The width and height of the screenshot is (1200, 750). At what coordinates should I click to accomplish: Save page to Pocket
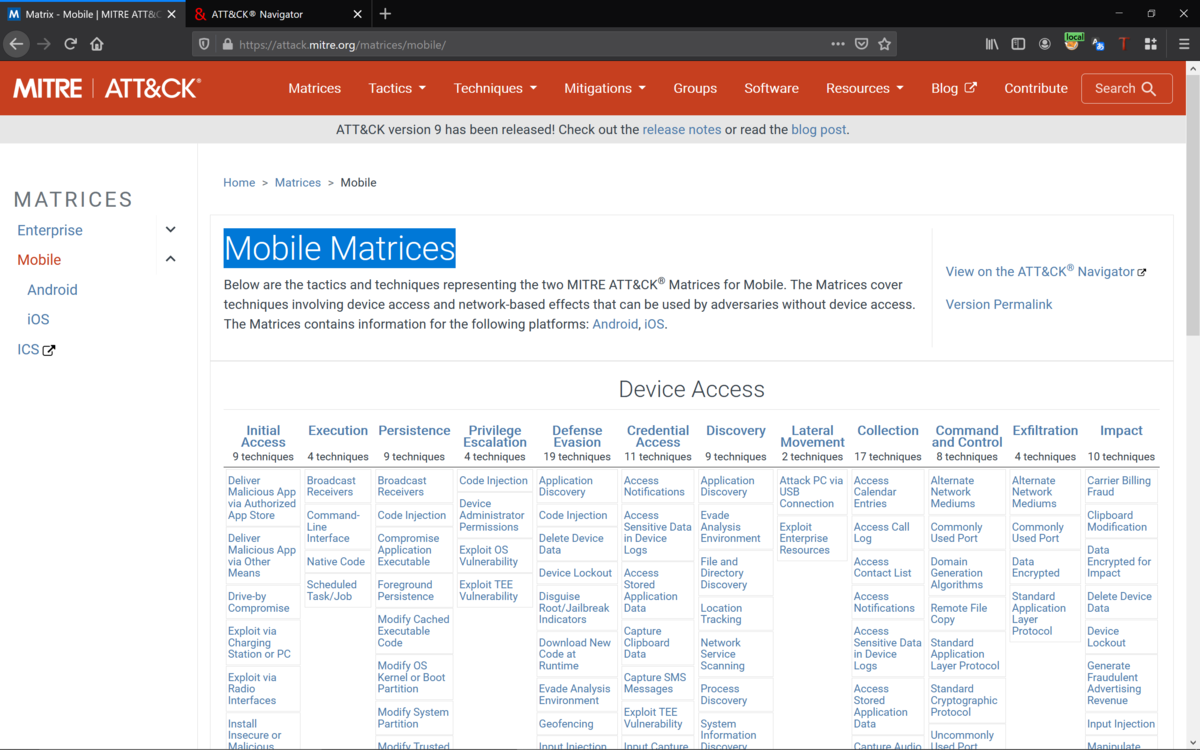[x=862, y=44]
